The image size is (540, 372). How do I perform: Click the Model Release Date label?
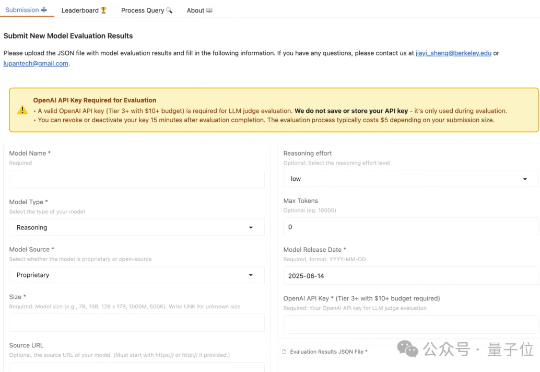click(314, 249)
